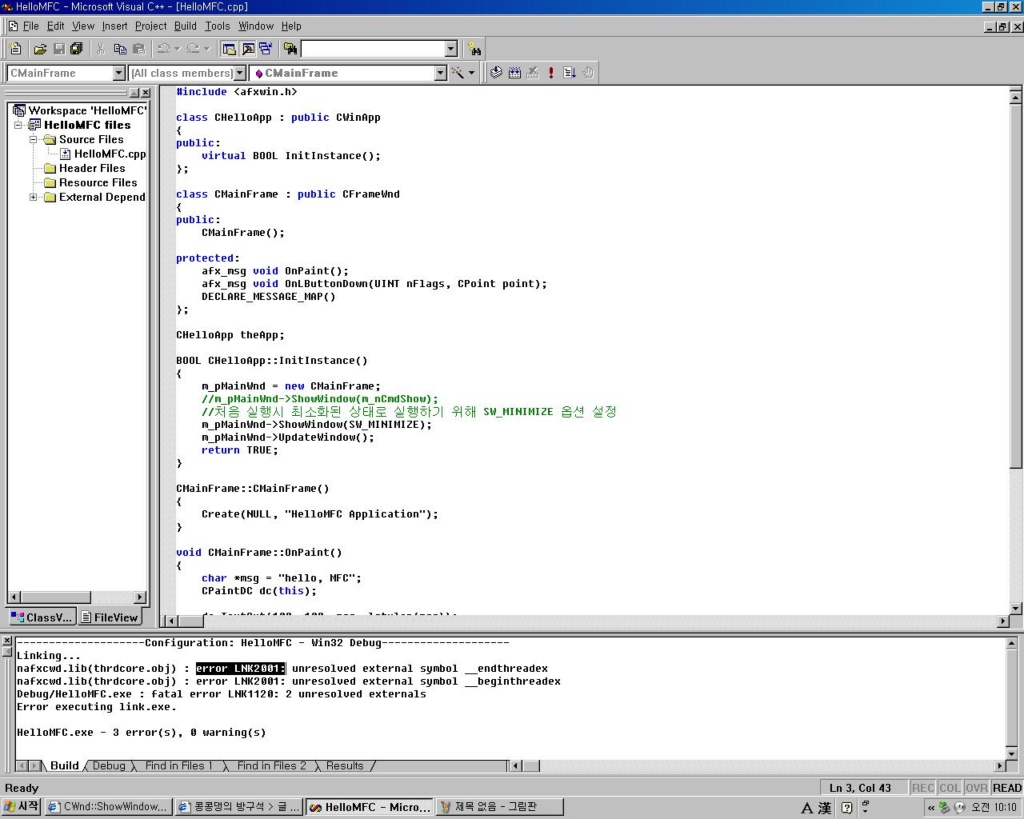Open the File menu

tap(31, 26)
